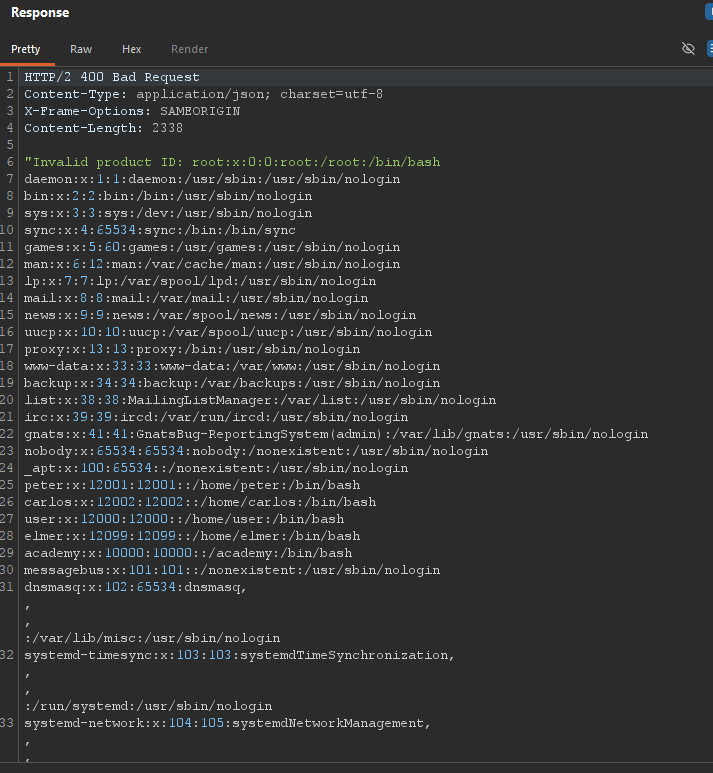Screen dimensions: 713x773
Task: Click the systemd-network:x:104:105 entry
Action: click(x=228, y=723)
